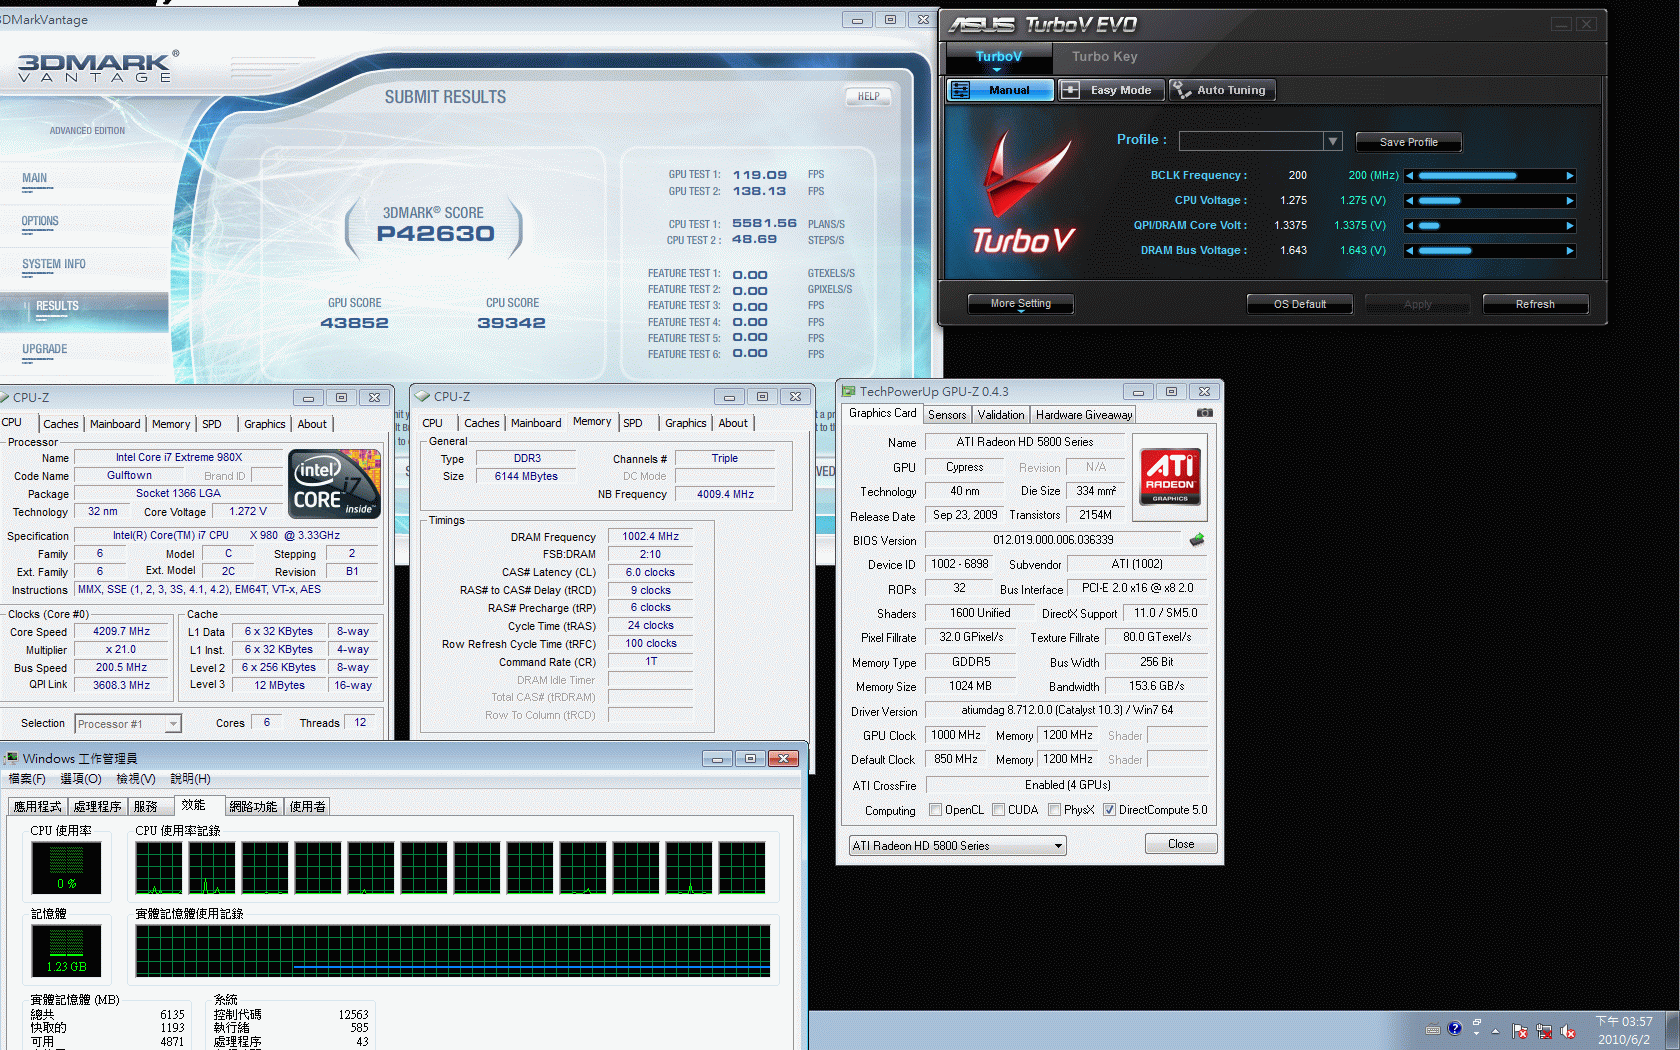Toggle the PhysX checkbox in GPU-Z
This screenshot has height=1050, width=1680.
click(1054, 810)
